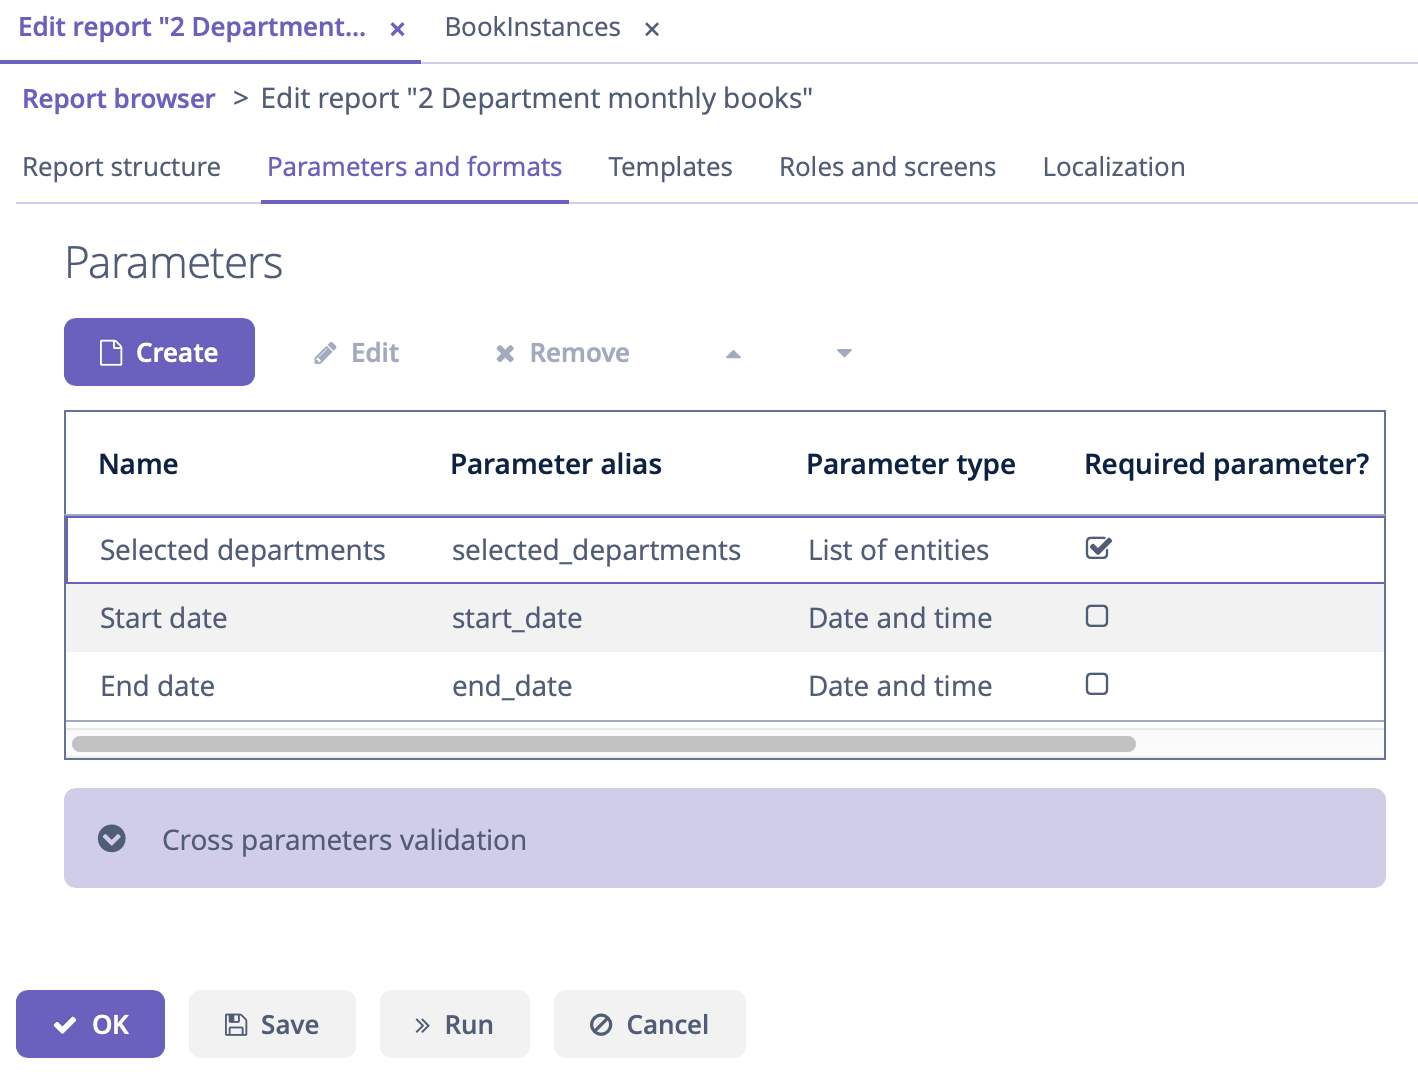1418x1072 pixels.
Task: Click the Save floppy disk button
Action: 272,1024
